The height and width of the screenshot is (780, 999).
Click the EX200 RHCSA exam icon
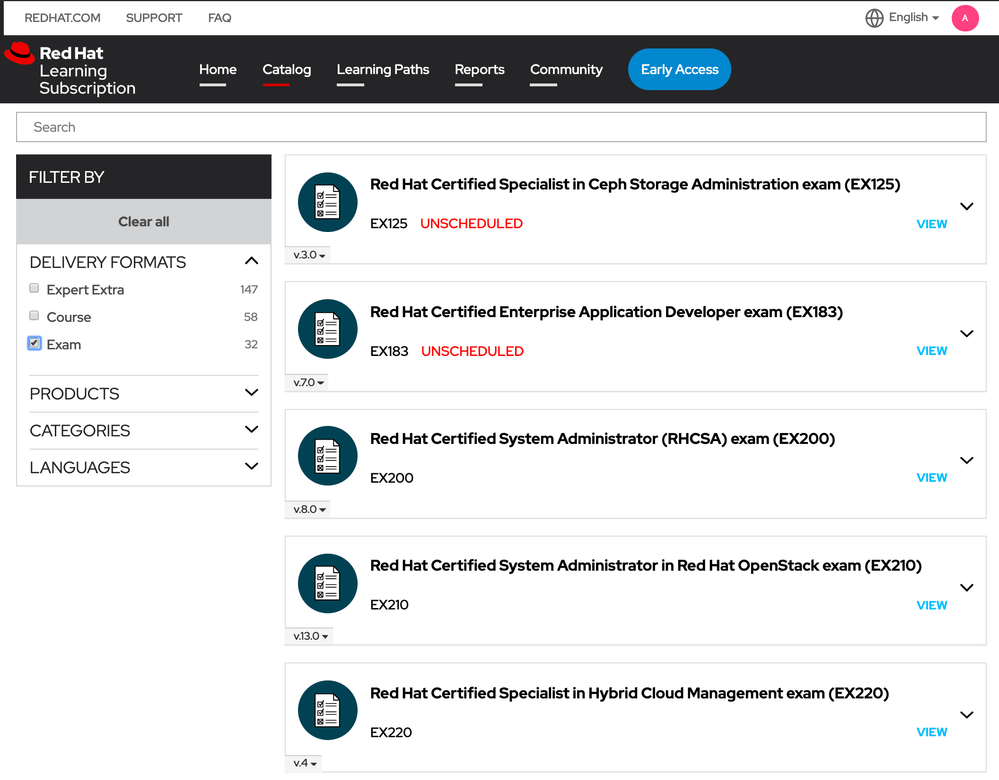[x=327, y=456]
